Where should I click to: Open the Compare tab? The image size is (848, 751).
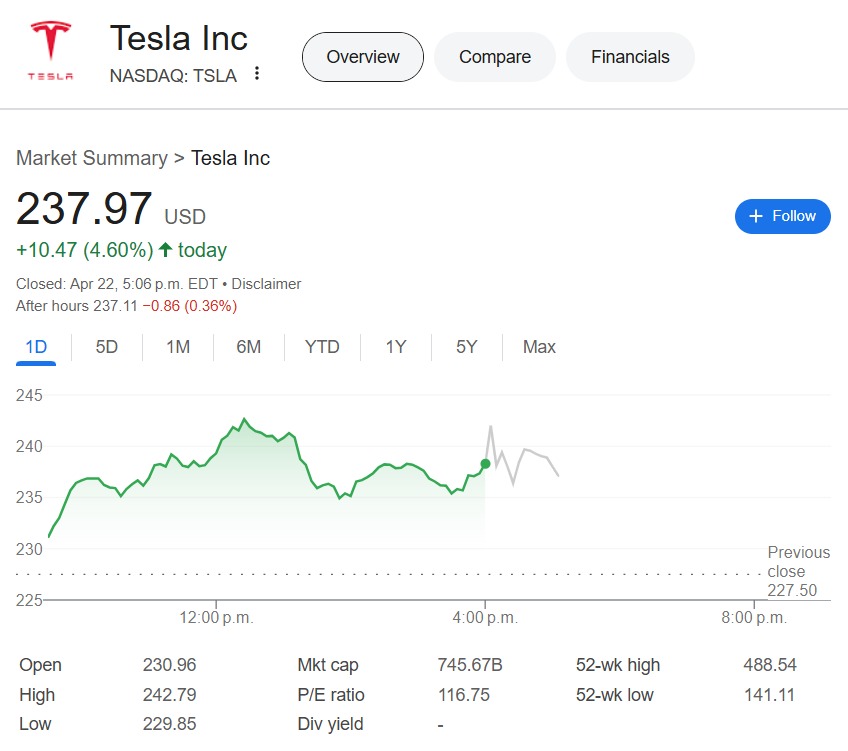click(495, 57)
